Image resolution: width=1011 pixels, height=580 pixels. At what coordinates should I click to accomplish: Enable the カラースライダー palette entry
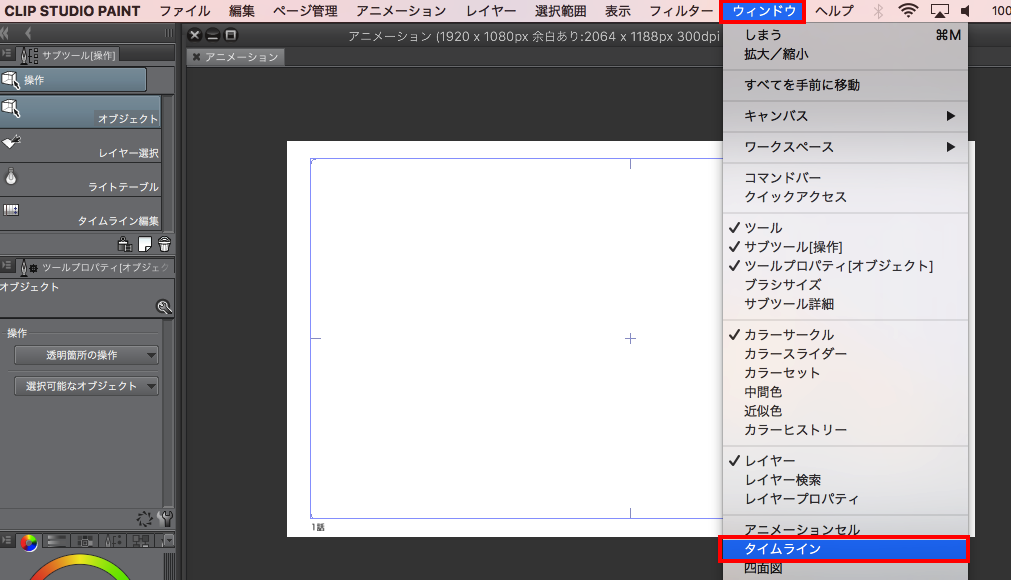pos(845,354)
